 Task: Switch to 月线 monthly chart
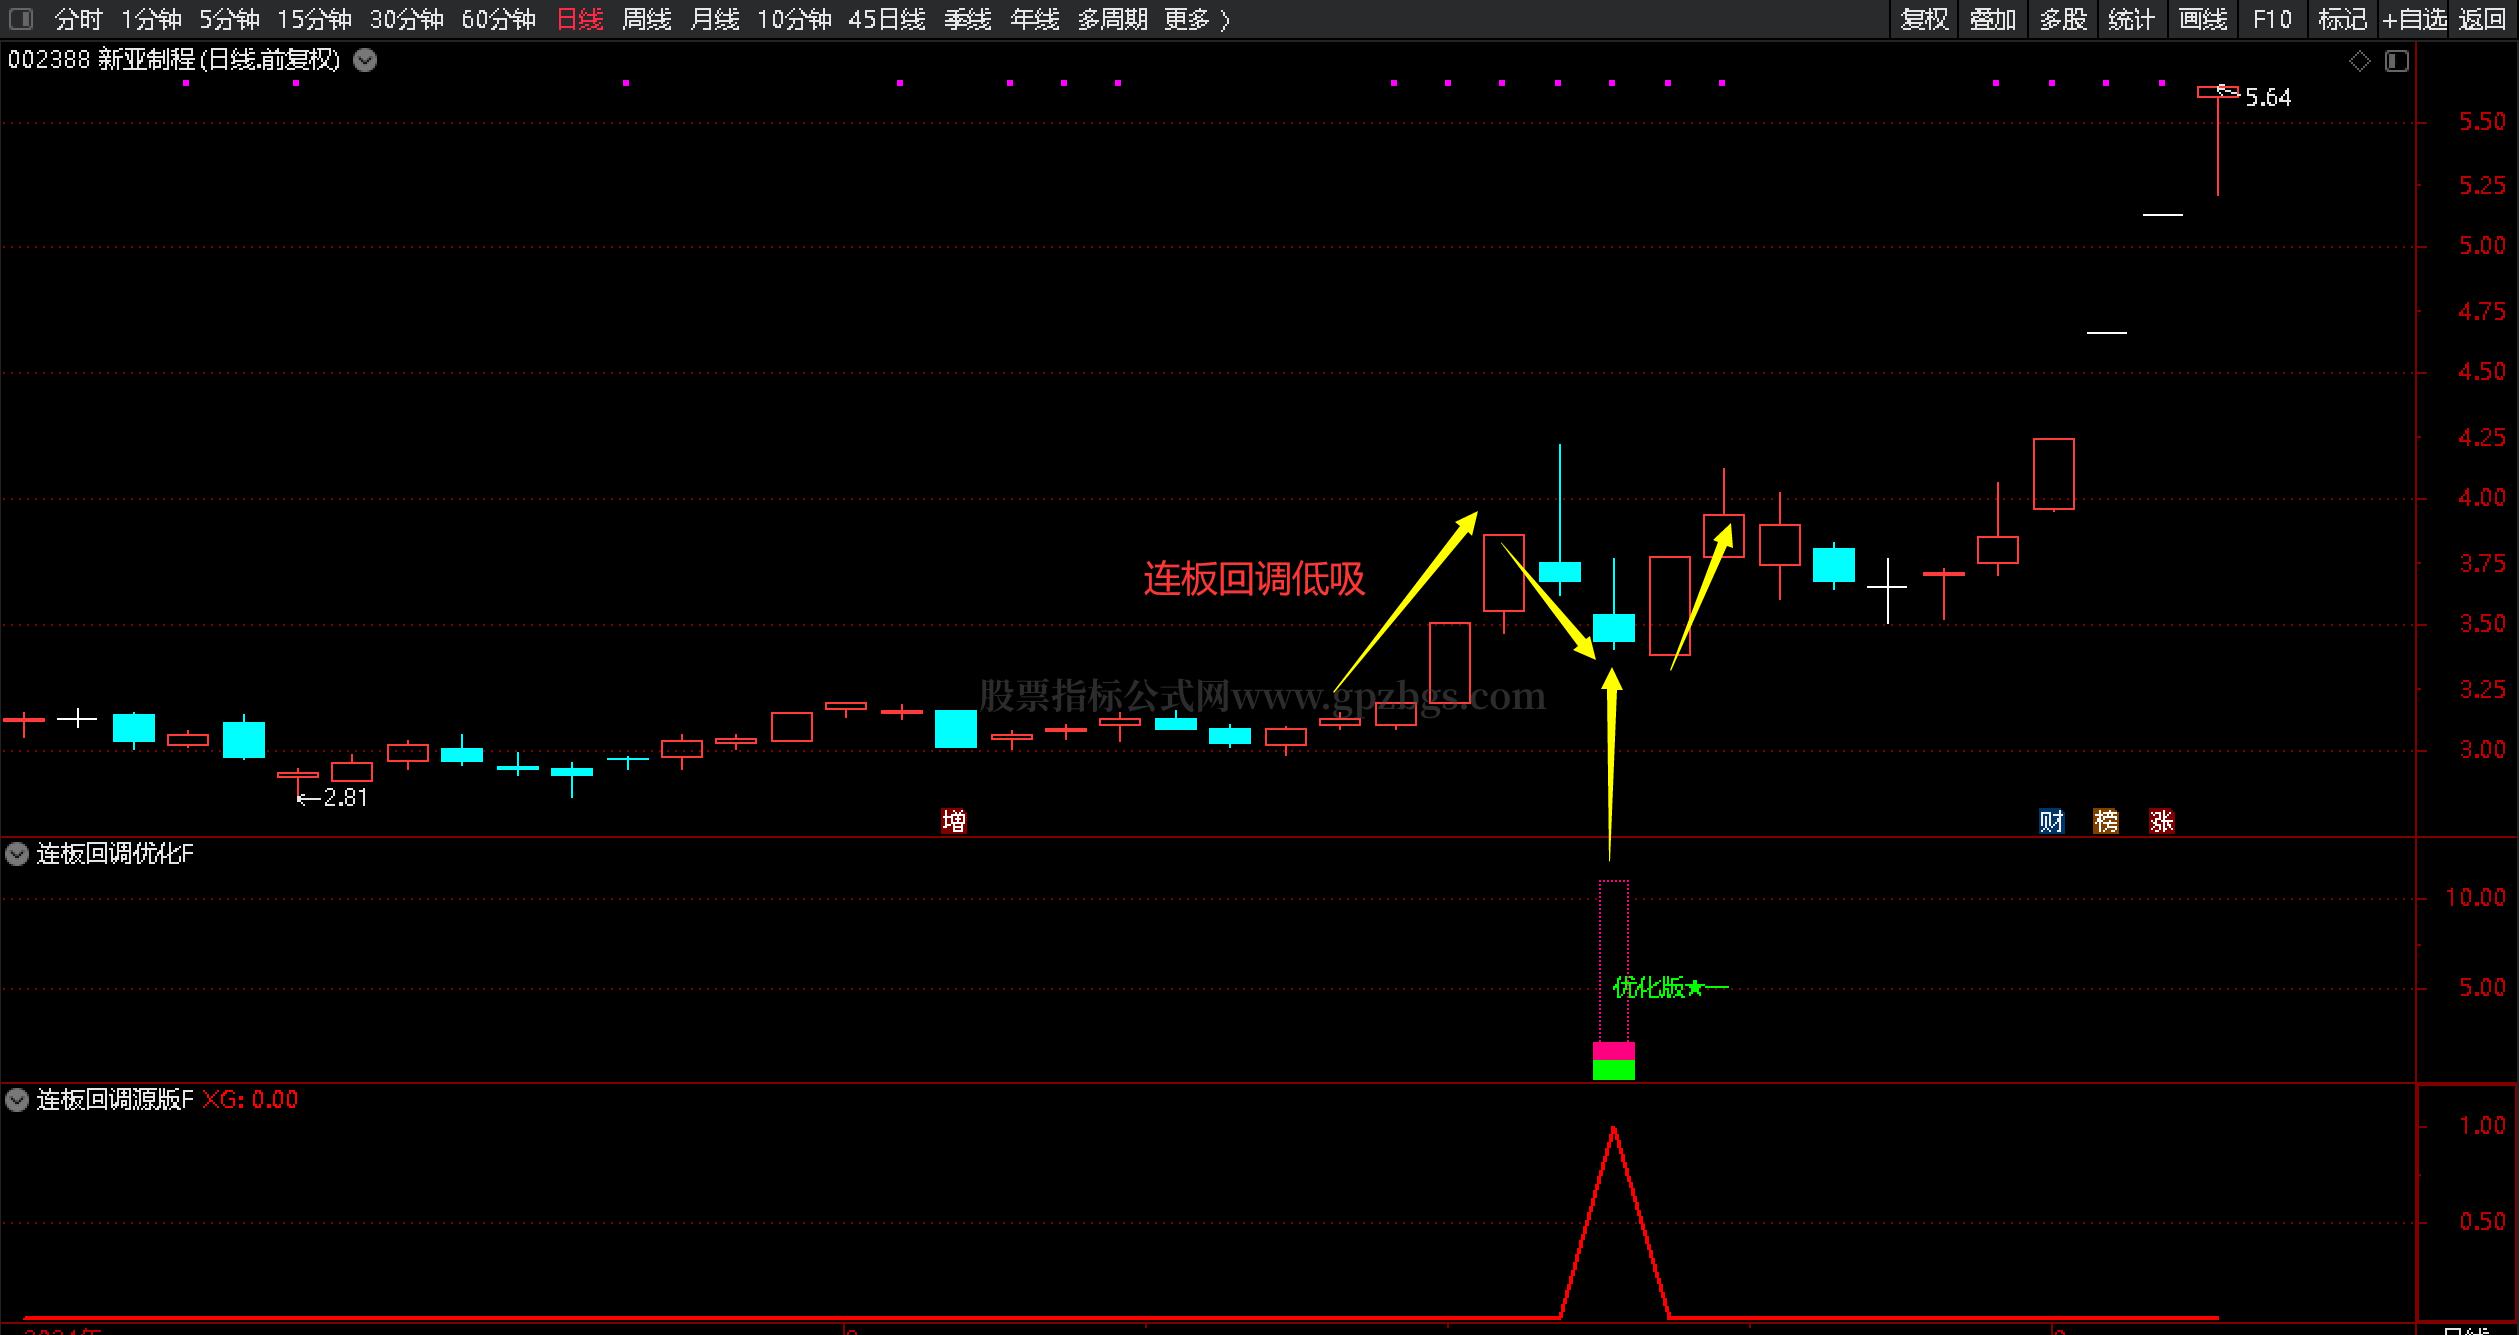pyautogui.click(x=715, y=19)
